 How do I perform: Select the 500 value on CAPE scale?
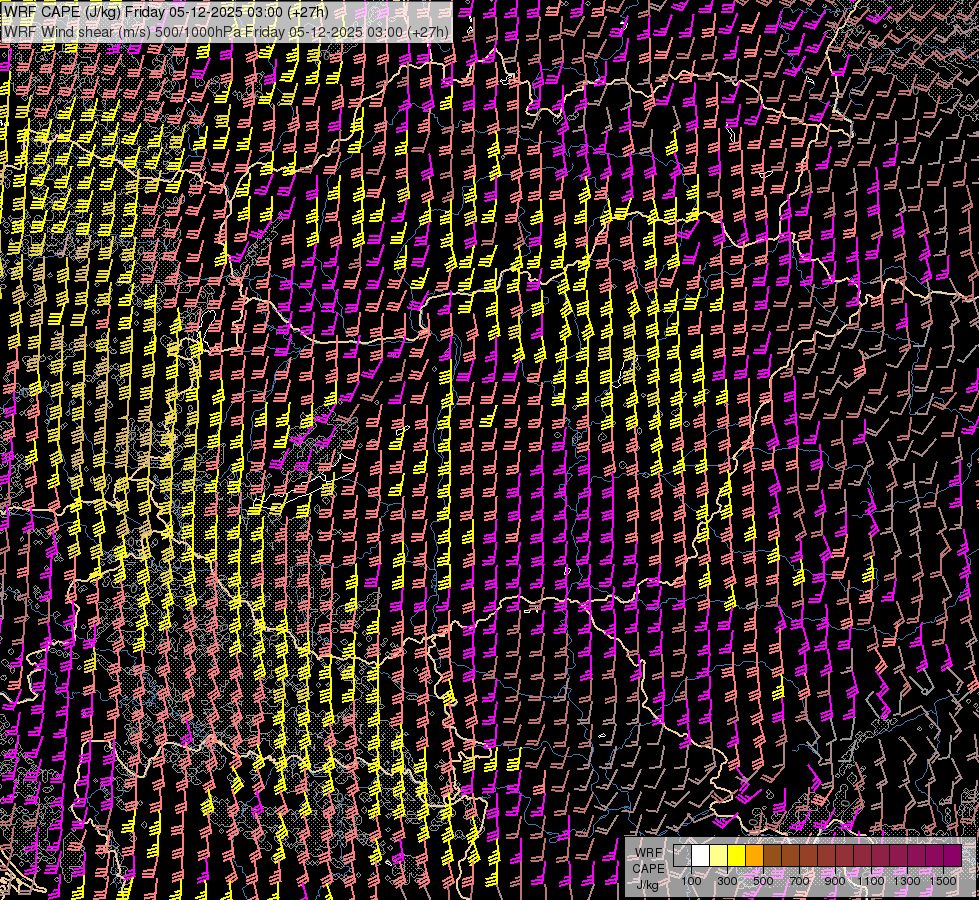[x=763, y=881]
